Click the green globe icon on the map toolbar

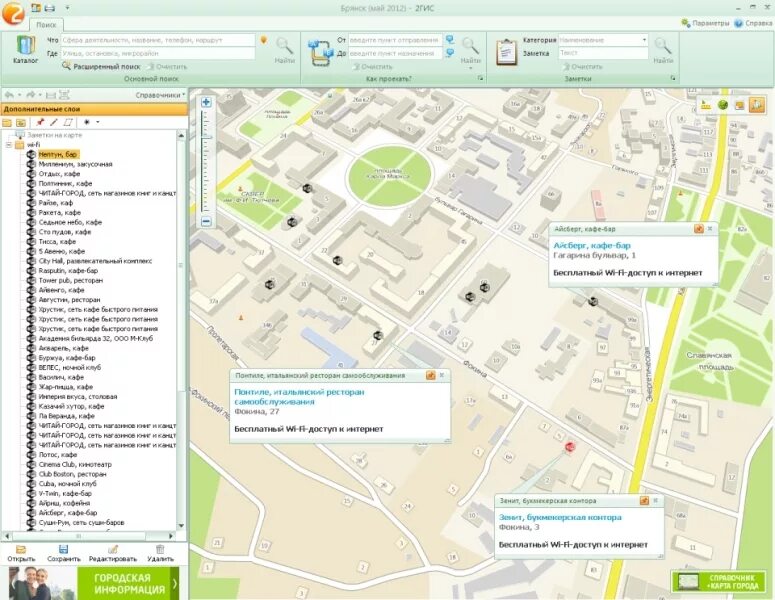[x=723, y=105]
